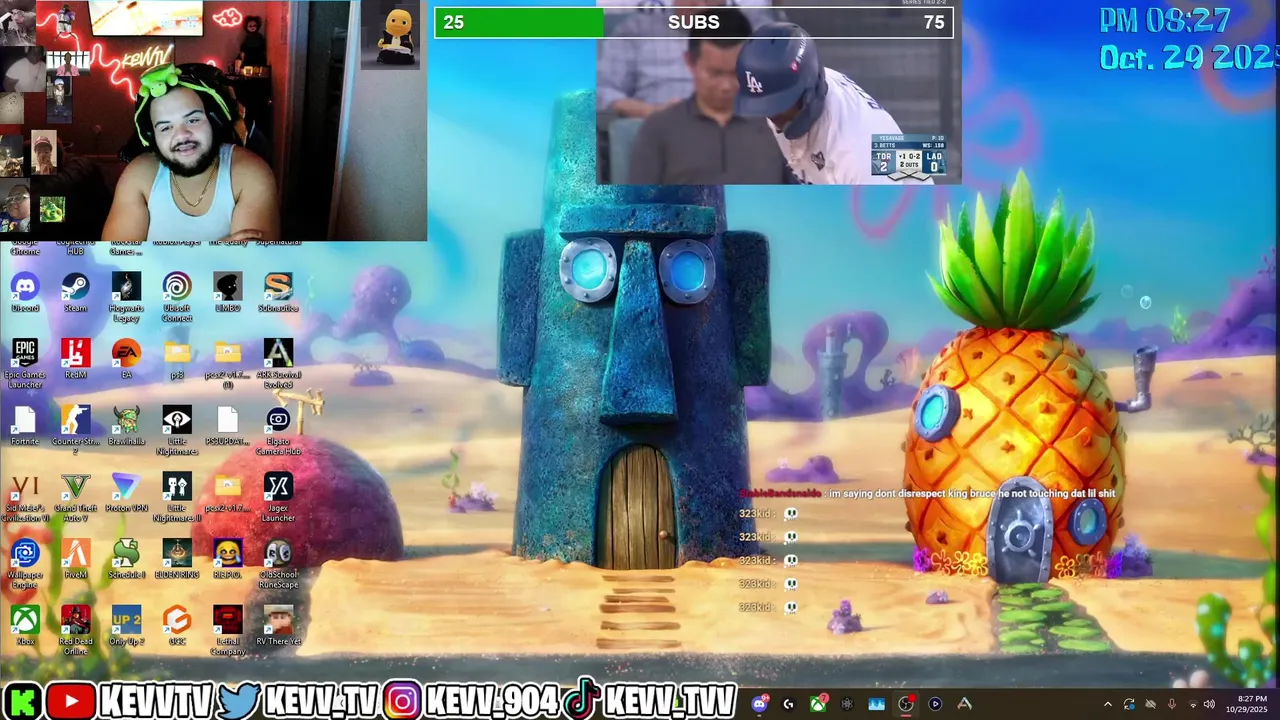Screen dimensions: 1280x720
Task: Click the SUBS goal progress bar
Action: click(x=694, y=22)
